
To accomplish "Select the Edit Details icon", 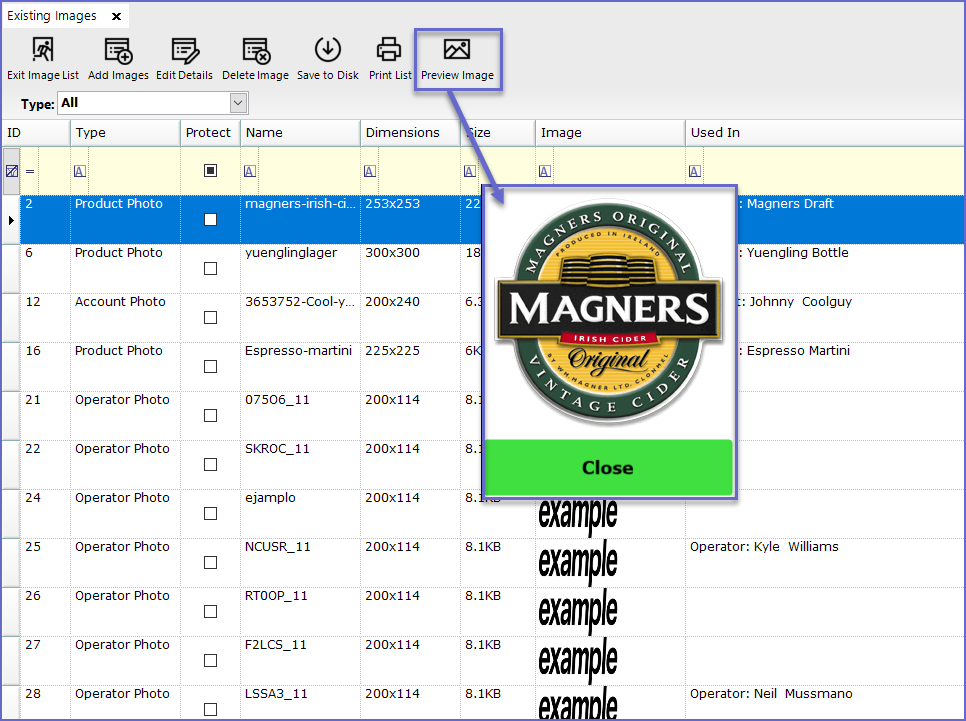I will (x=185, y=49).
